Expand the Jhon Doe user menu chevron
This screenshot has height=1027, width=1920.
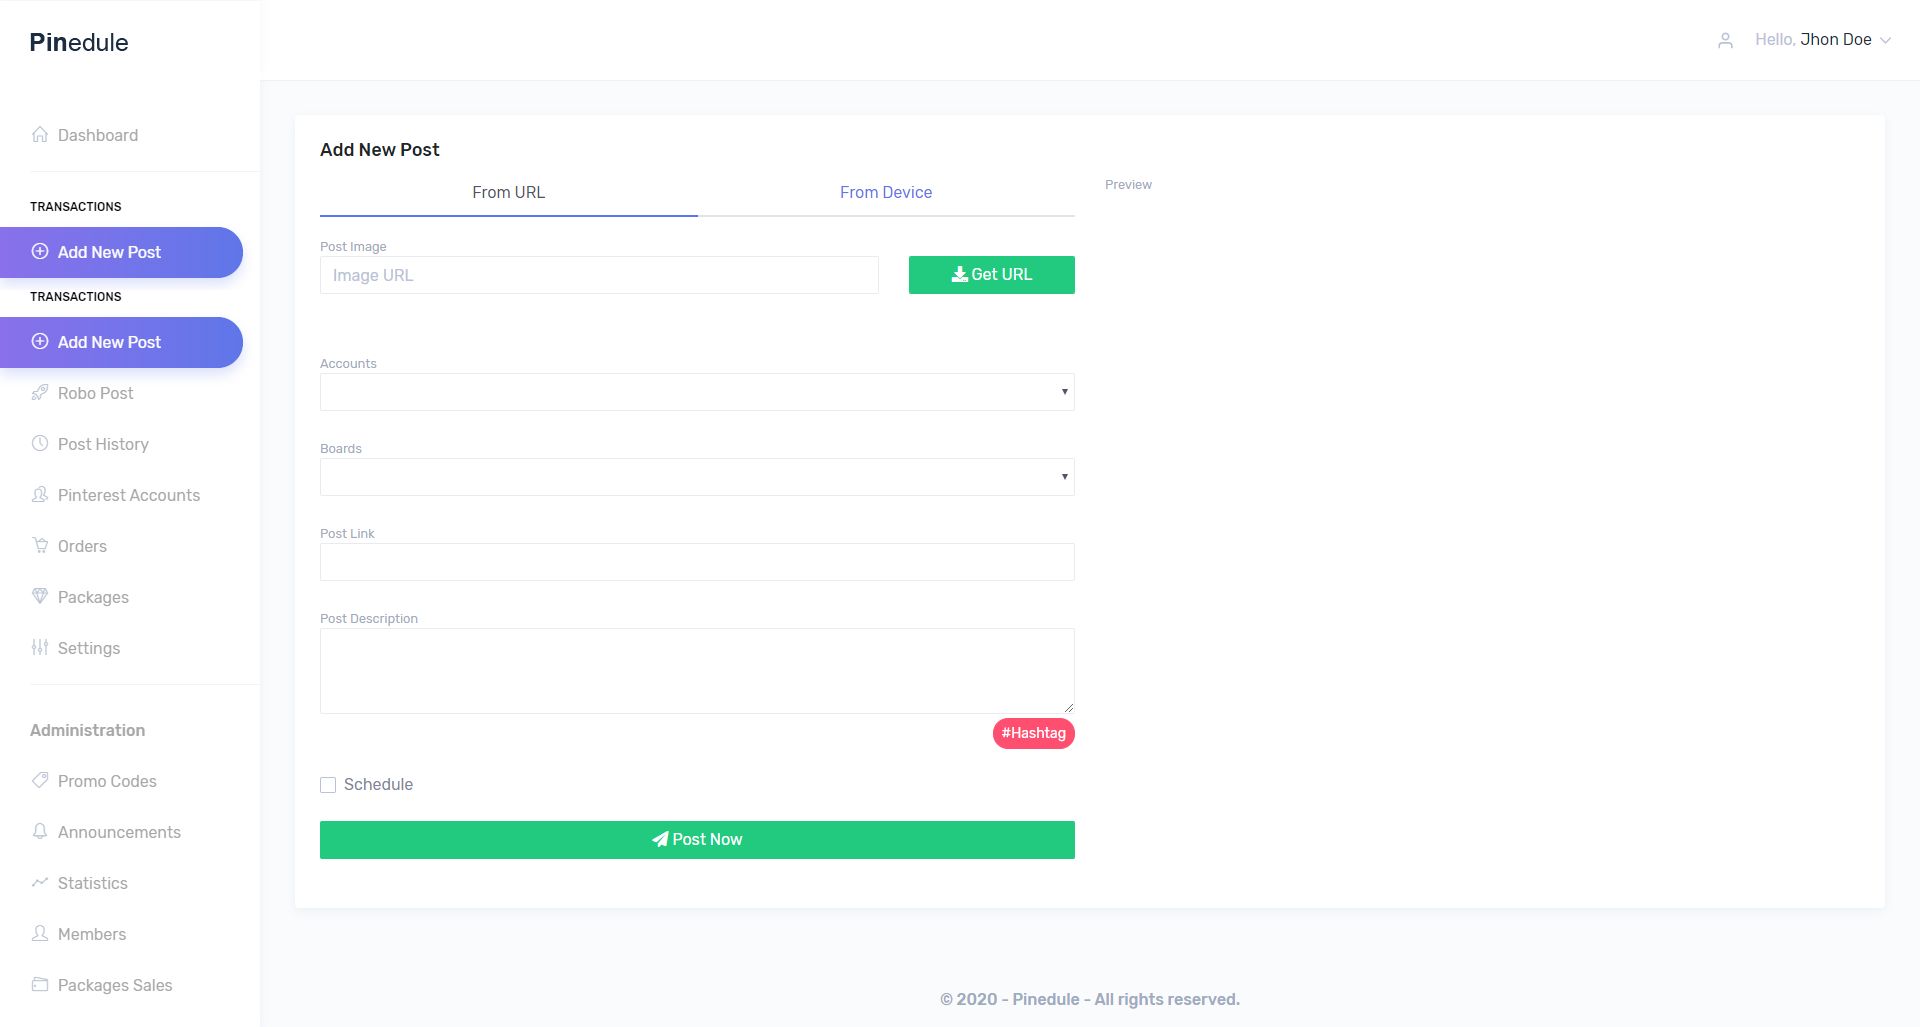1885,40
